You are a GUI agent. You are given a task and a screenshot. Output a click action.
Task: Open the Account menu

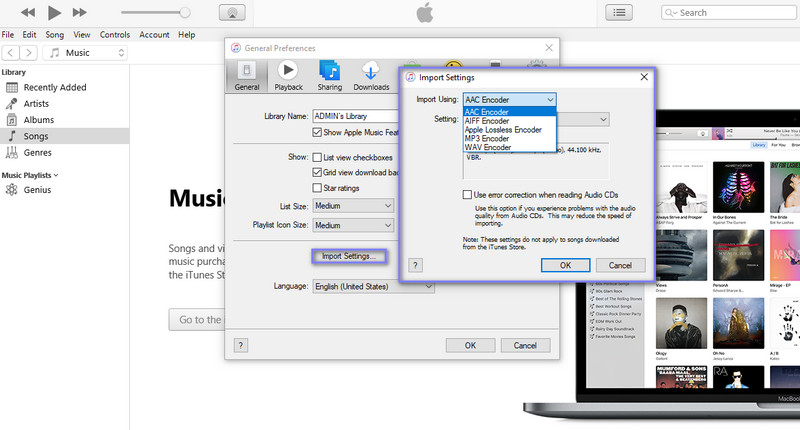click(x=154, y=35)
